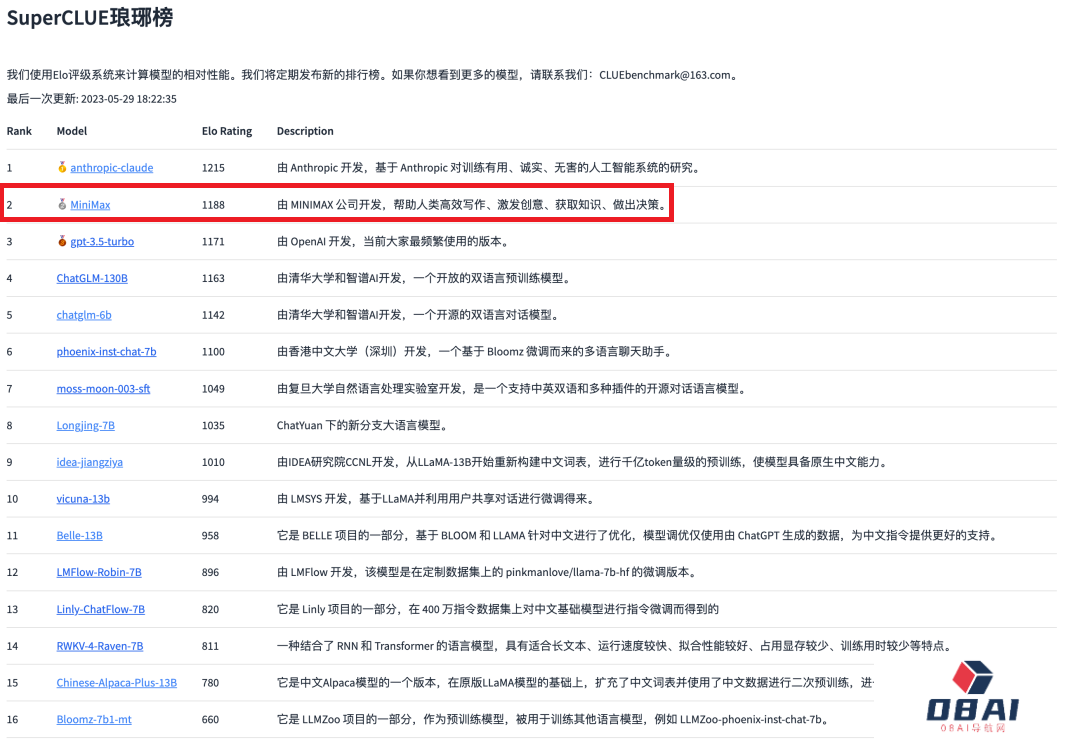Viewport: 1080px width, 743px height.
Task: Open the phoenix-inst-chat-7b link
Action: pyautogui.click(x=106, y=352)
